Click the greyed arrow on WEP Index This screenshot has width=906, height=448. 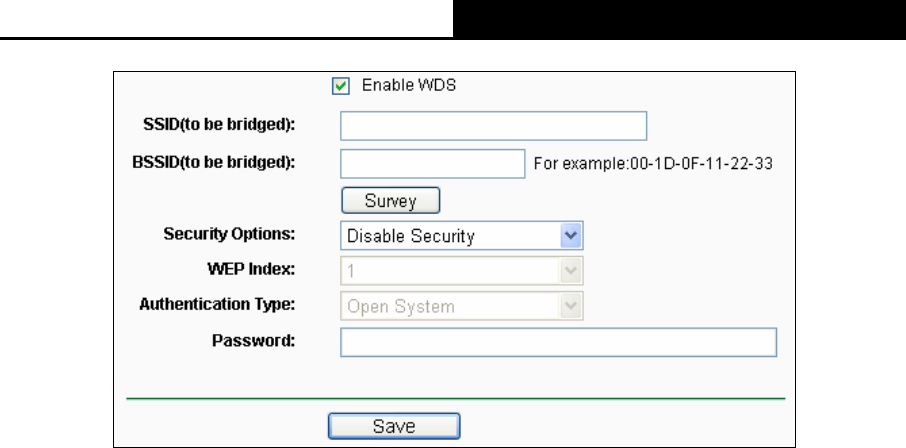pyautogui.click(x=571, y=271)
